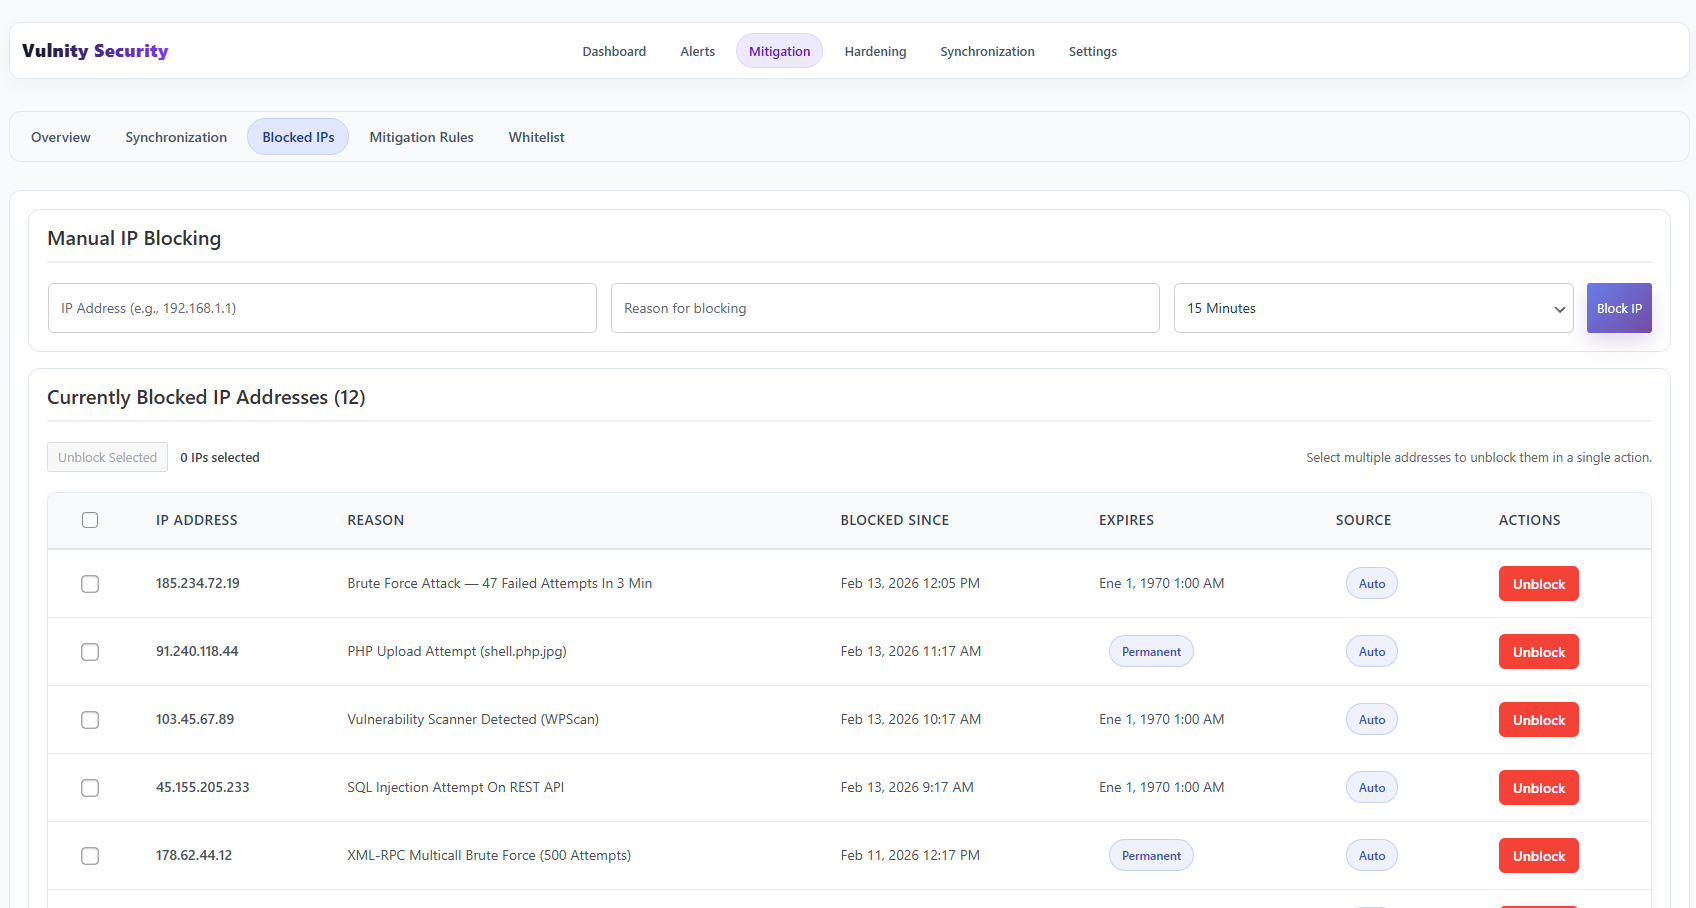Select IP text 178.62.44.12

(x=194, y=855)
